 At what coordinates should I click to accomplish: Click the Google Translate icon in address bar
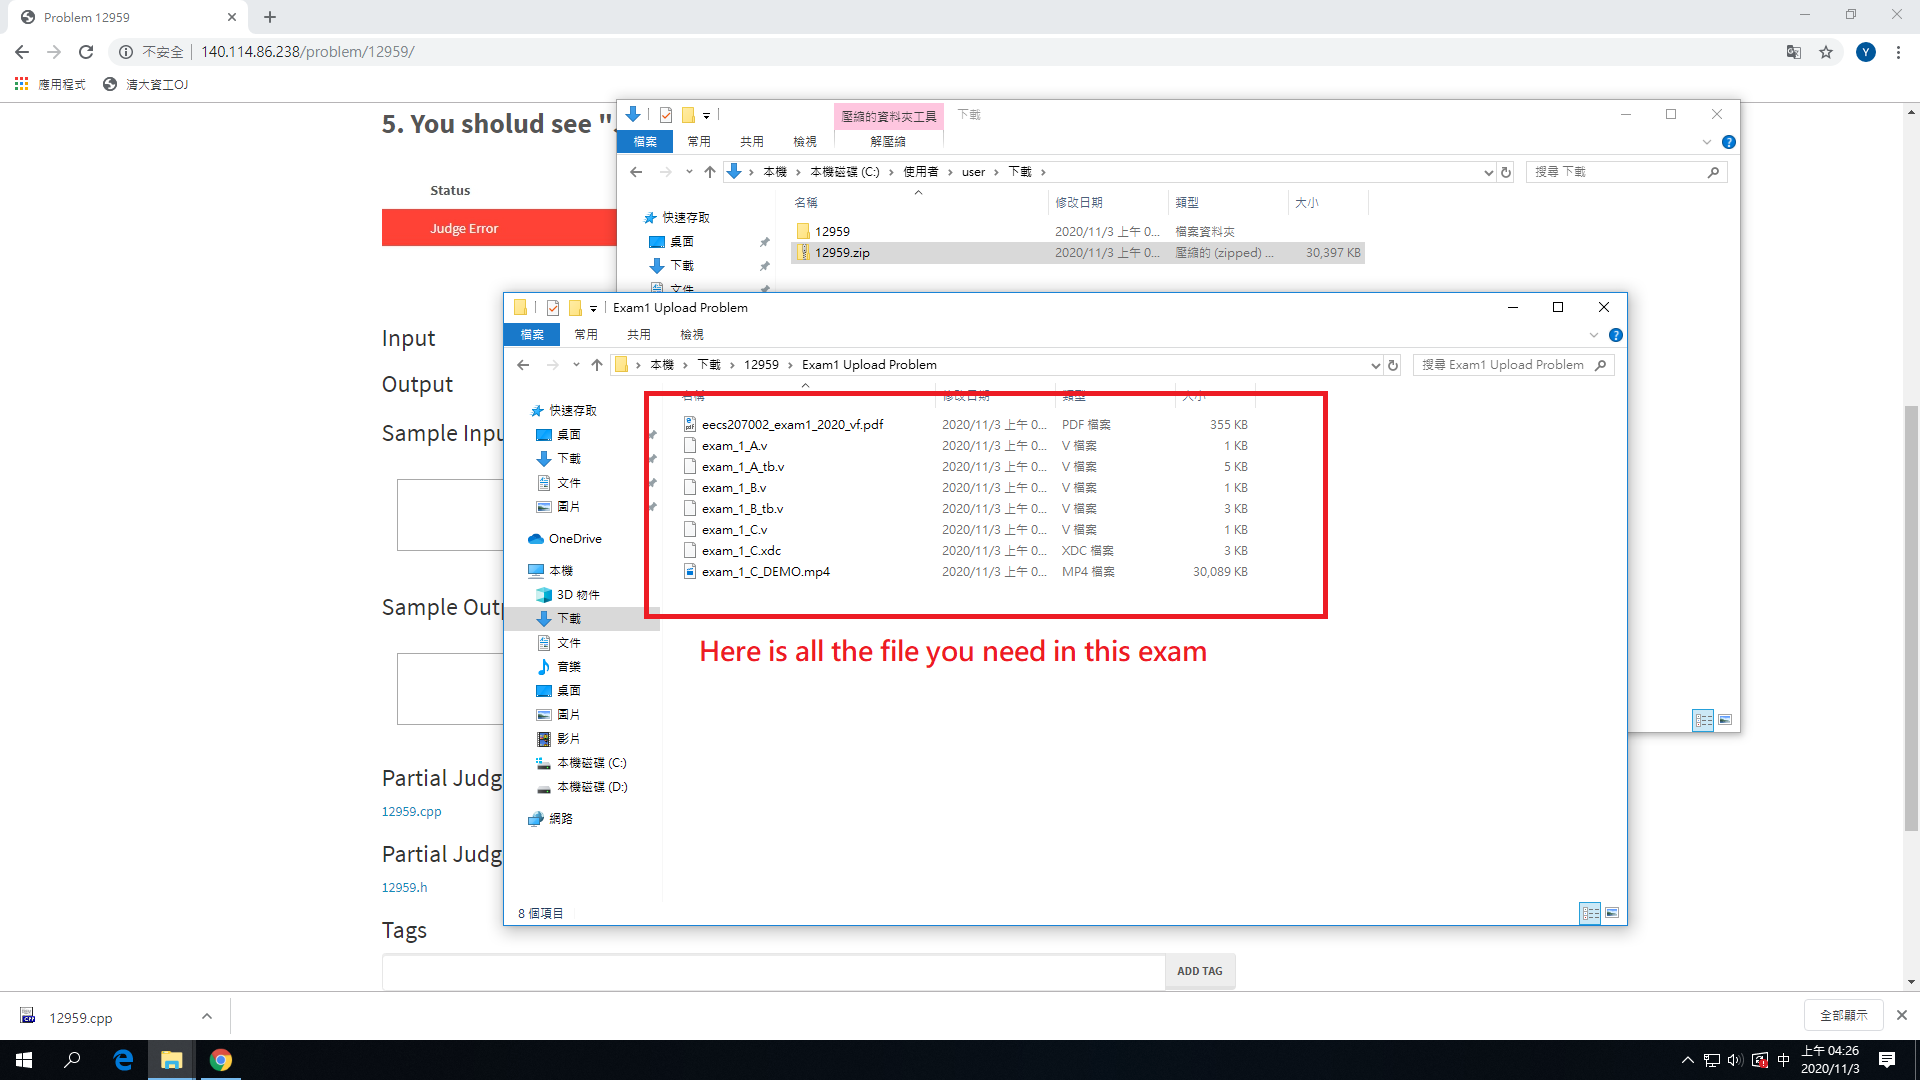1794,52
